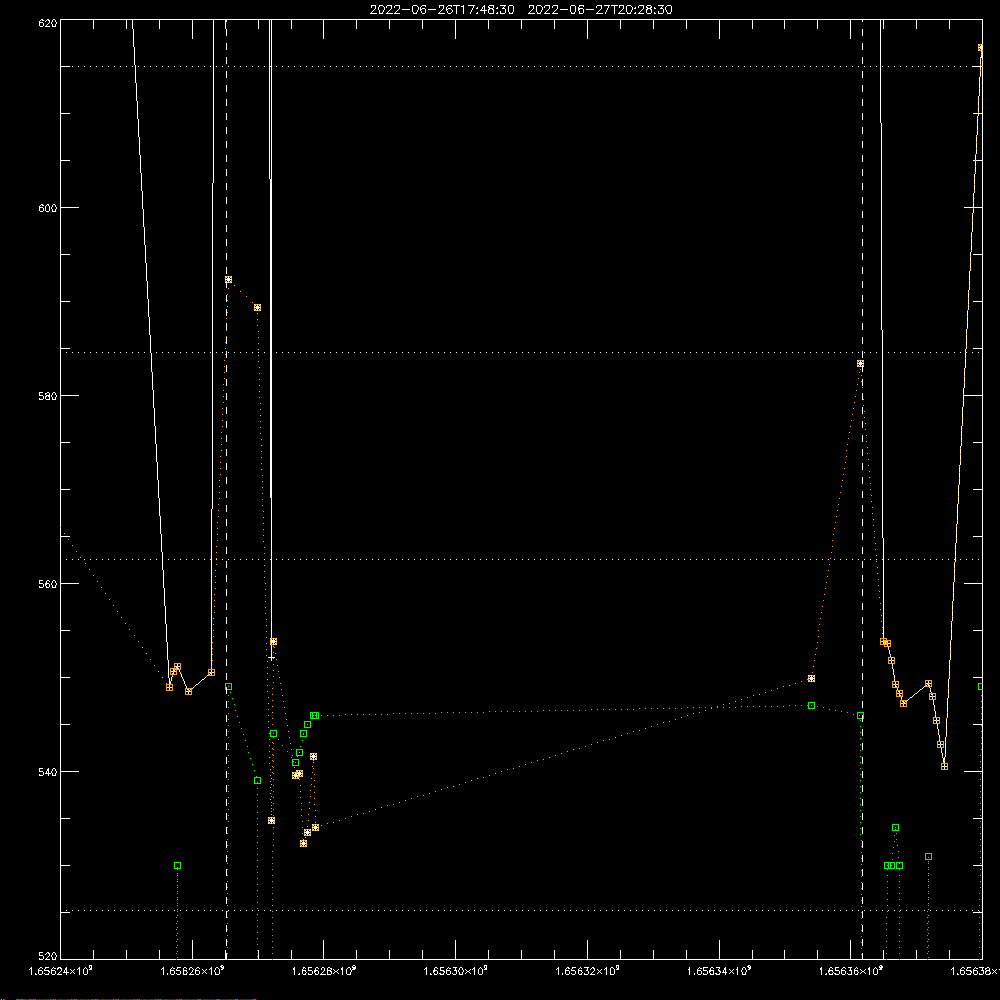This screenshot has height=1000, width=1000.
Task: Select the orange marker near 583 on second dashed line
Action: click(x=860, y=364)
